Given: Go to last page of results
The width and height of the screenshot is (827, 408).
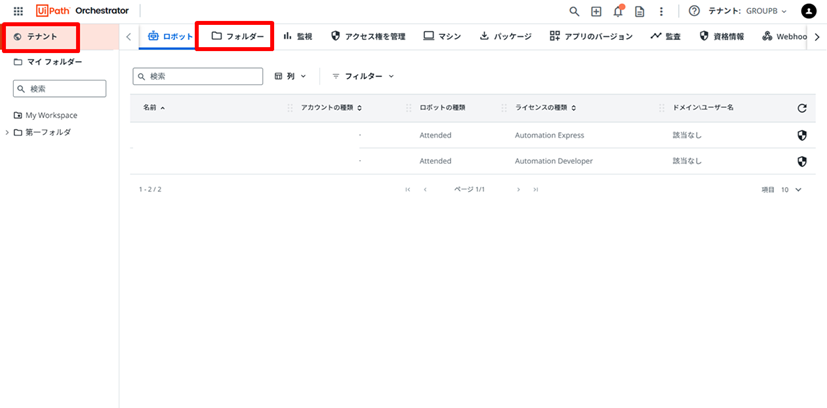Looking at the screenshot, I should point(535,189).
